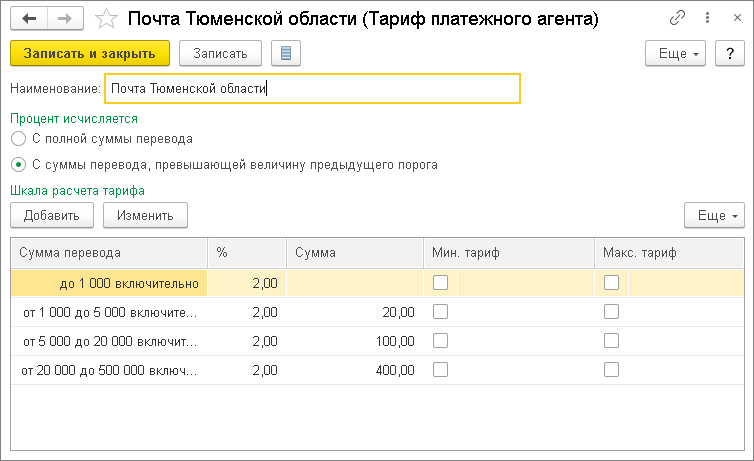Viewport: 754px width, 461px height.
Task: Open help with the question mark button
Action: 729,53
